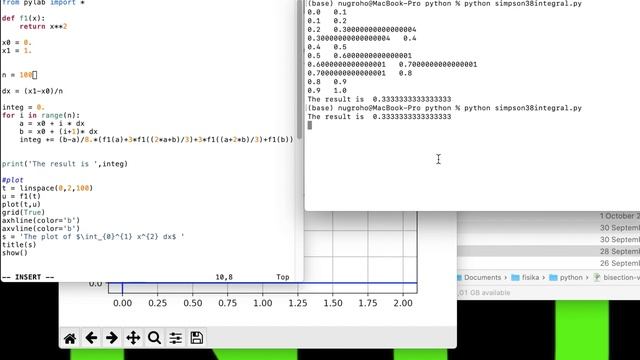The height and width of the screenshot is (360, 640).
Task: Click the '2.00' x-axis tick label on plot
Action: click(403, 303)
